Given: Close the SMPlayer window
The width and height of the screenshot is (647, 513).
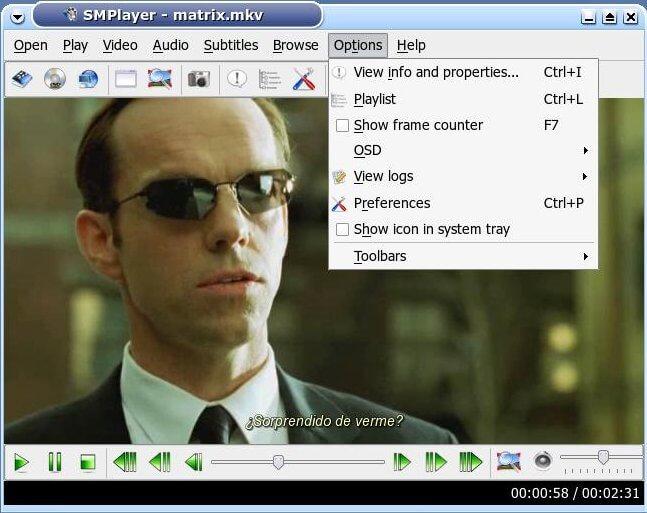Looking at the screenshot, I should [x=630, y=17].
